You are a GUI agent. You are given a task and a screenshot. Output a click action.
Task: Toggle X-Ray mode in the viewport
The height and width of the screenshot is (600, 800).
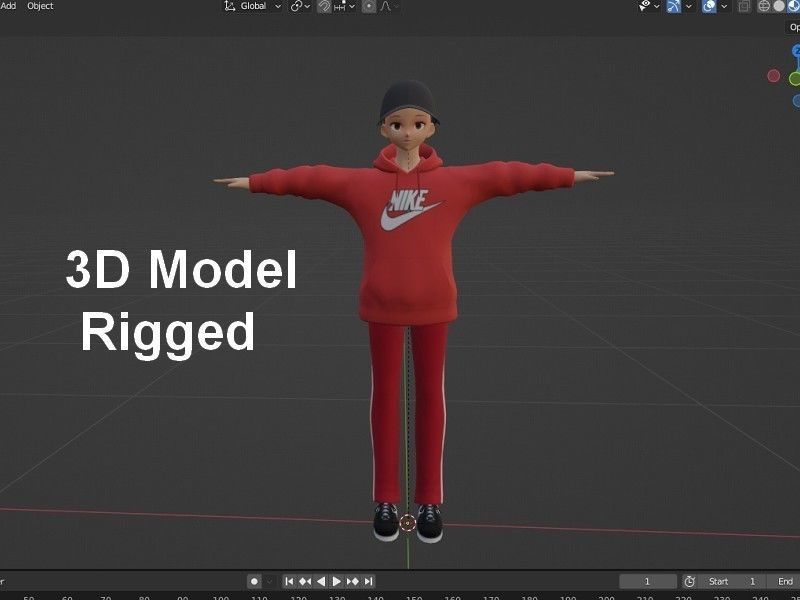(744, 7)
